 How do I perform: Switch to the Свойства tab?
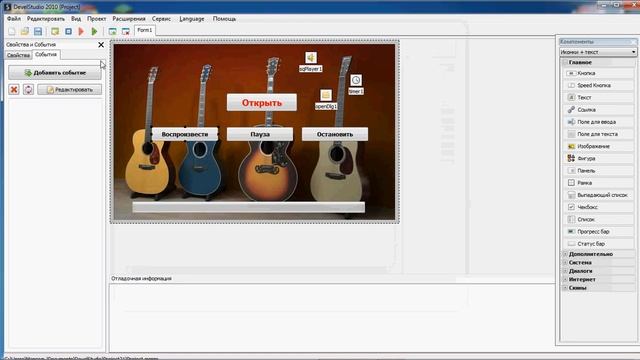(18, 55)
